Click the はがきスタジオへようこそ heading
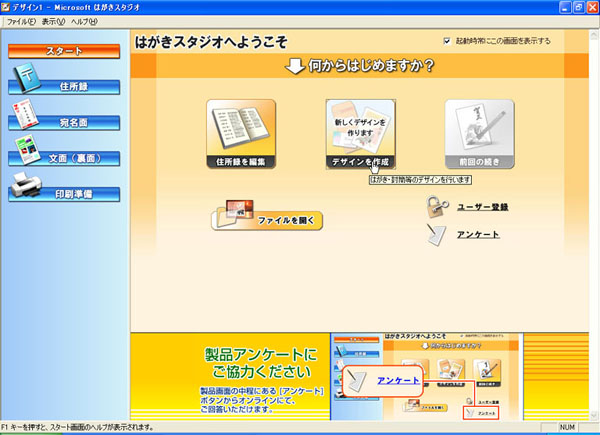Screen dimensions: 600x435 211,42
